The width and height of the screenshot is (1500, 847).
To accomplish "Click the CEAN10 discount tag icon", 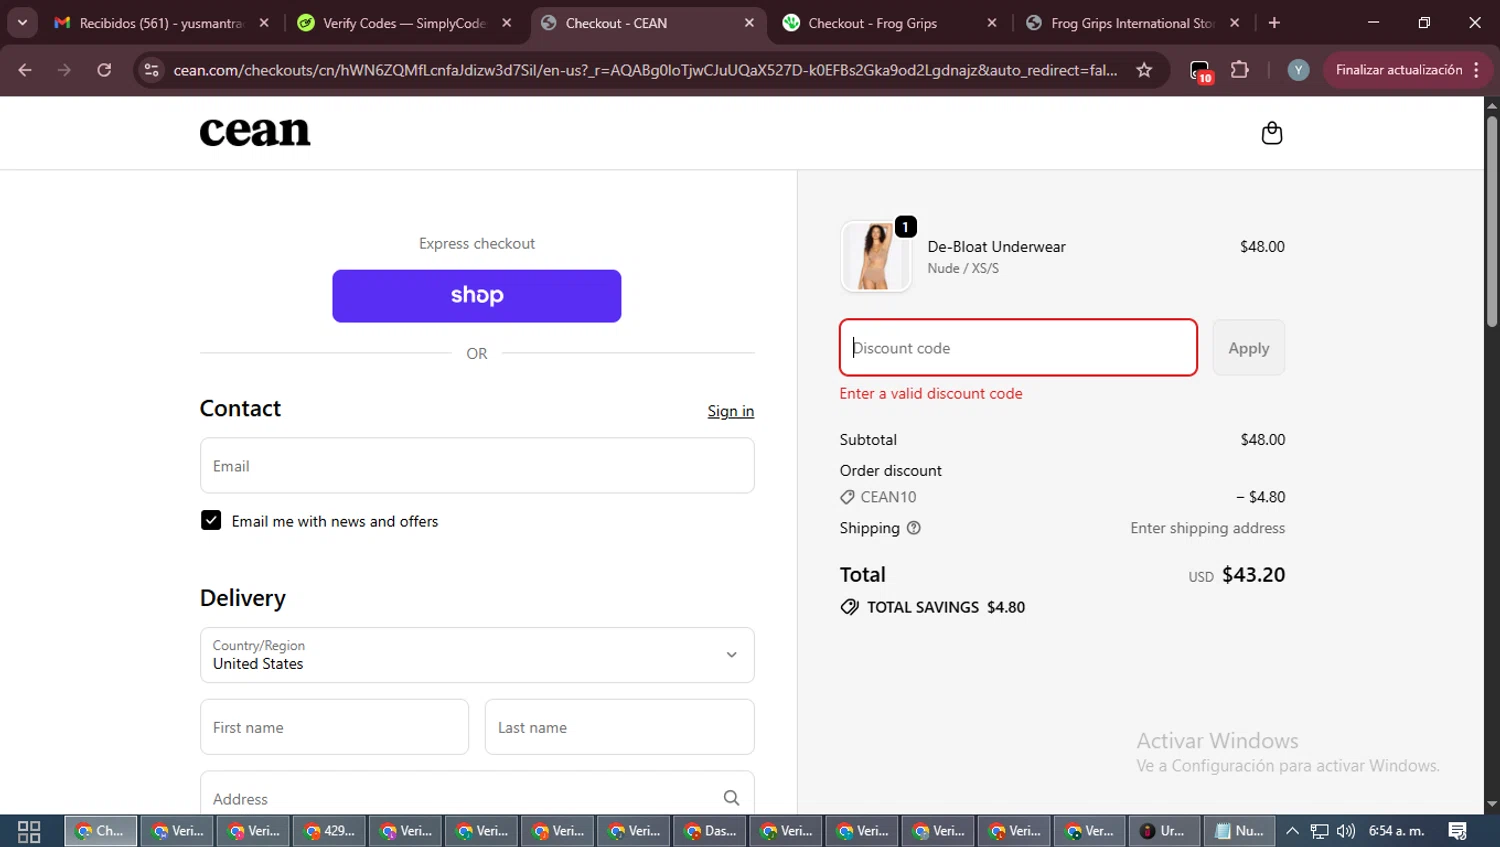I will pyautogui.click(x=847, y=497).
